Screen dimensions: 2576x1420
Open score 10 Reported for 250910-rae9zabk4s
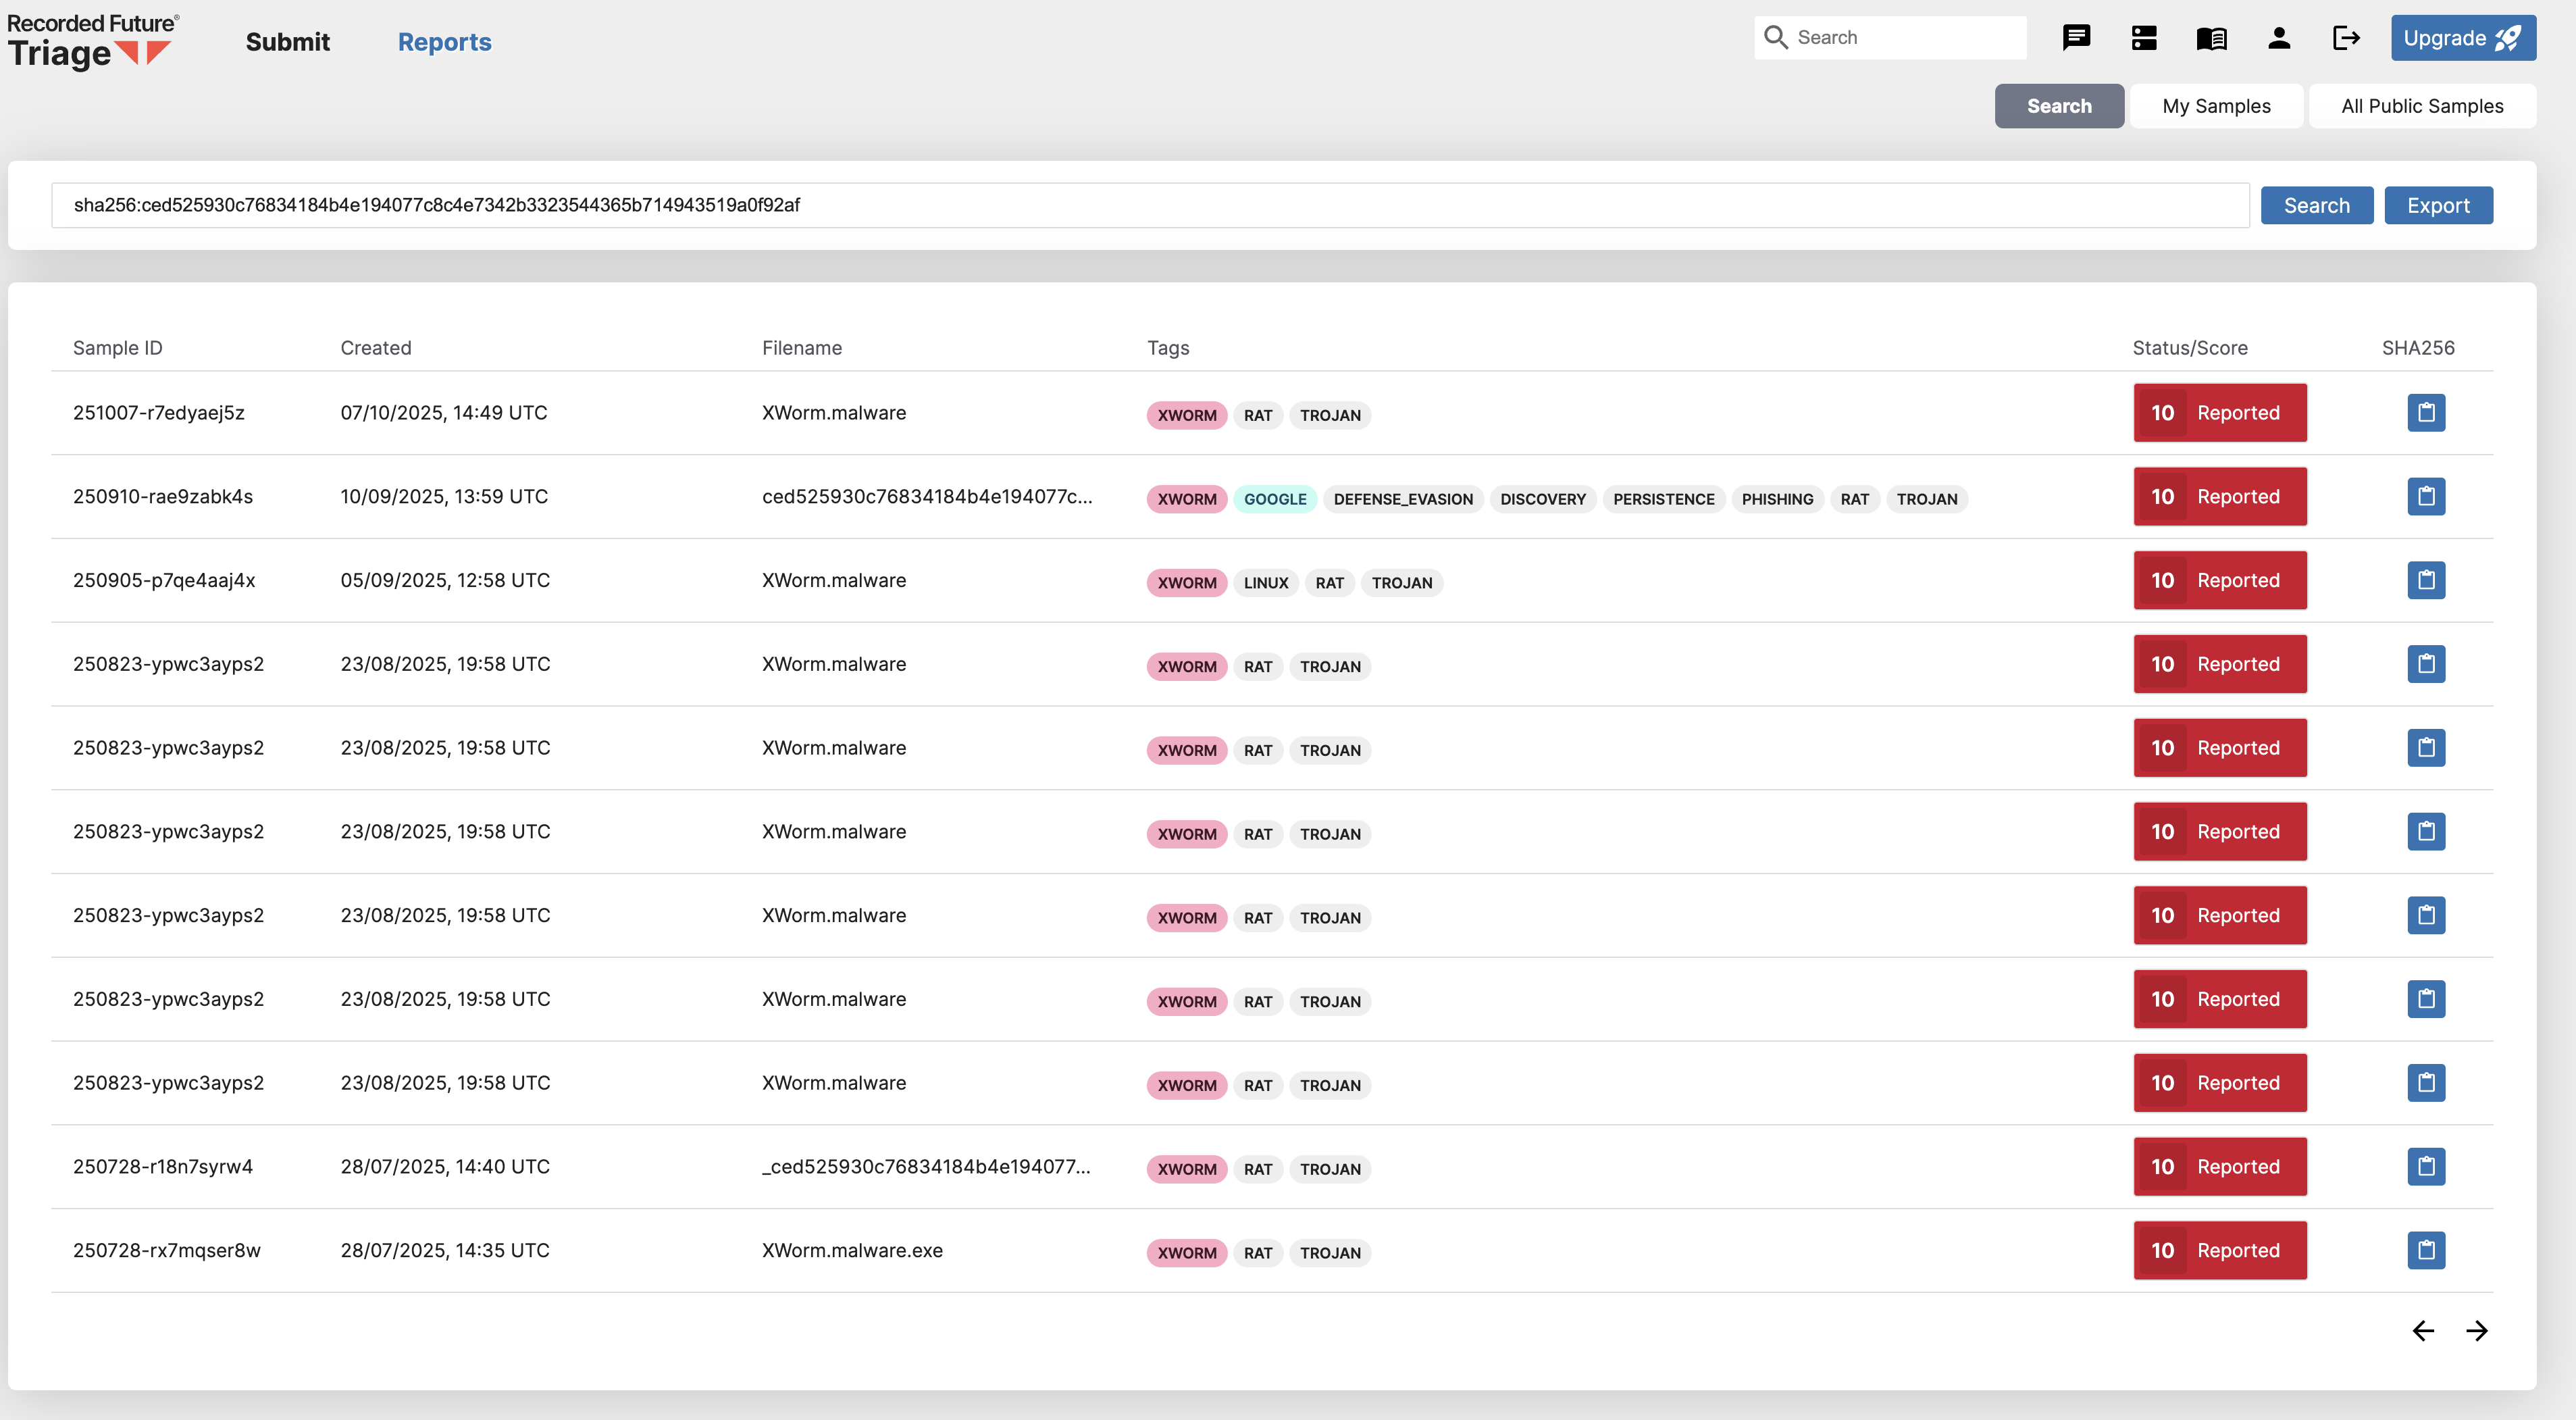[x=2219, y=497]
